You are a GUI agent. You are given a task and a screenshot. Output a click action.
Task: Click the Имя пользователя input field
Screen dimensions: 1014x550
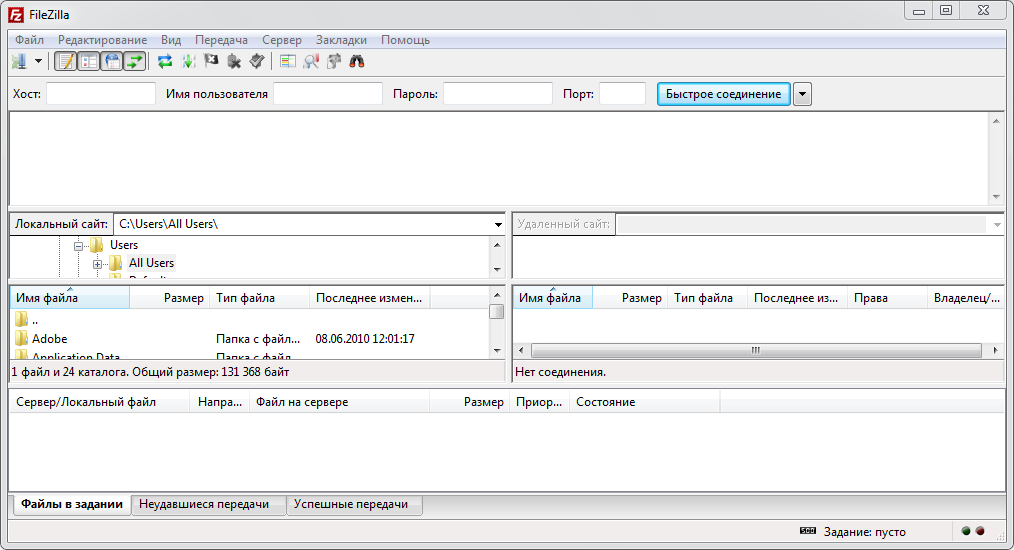pos(328,94)
